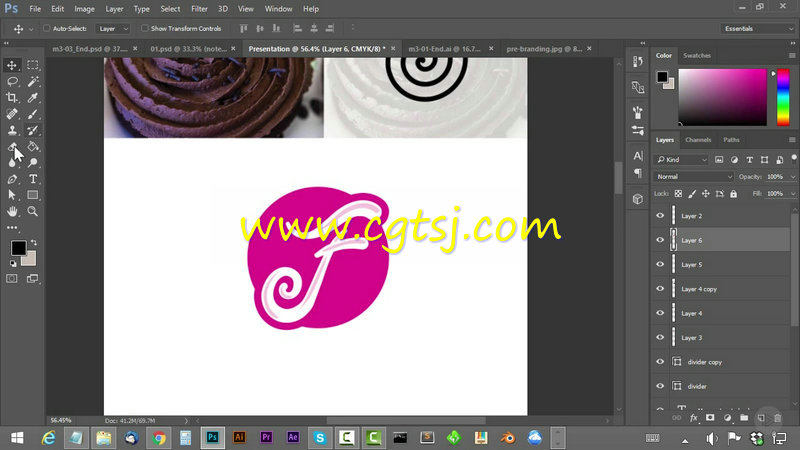Select the Lasso tool
Viewport: 800px width, 450px height.
12,82
